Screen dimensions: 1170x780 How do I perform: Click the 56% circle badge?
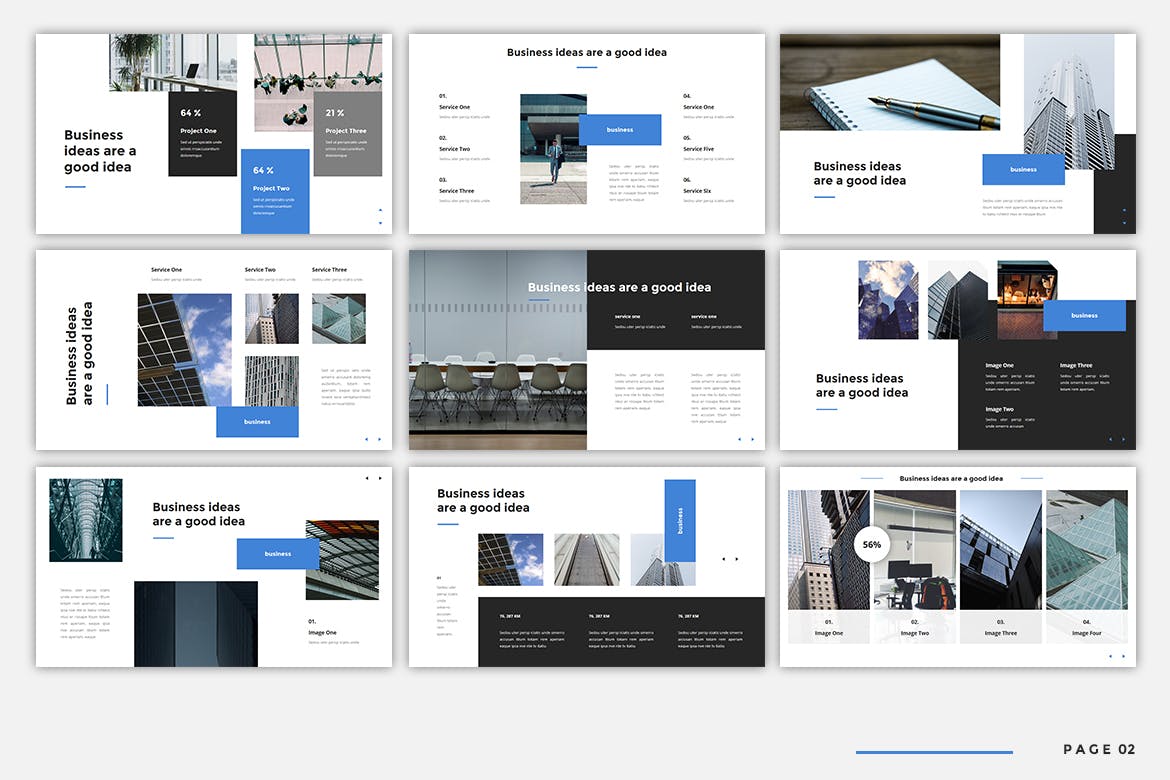871,545
